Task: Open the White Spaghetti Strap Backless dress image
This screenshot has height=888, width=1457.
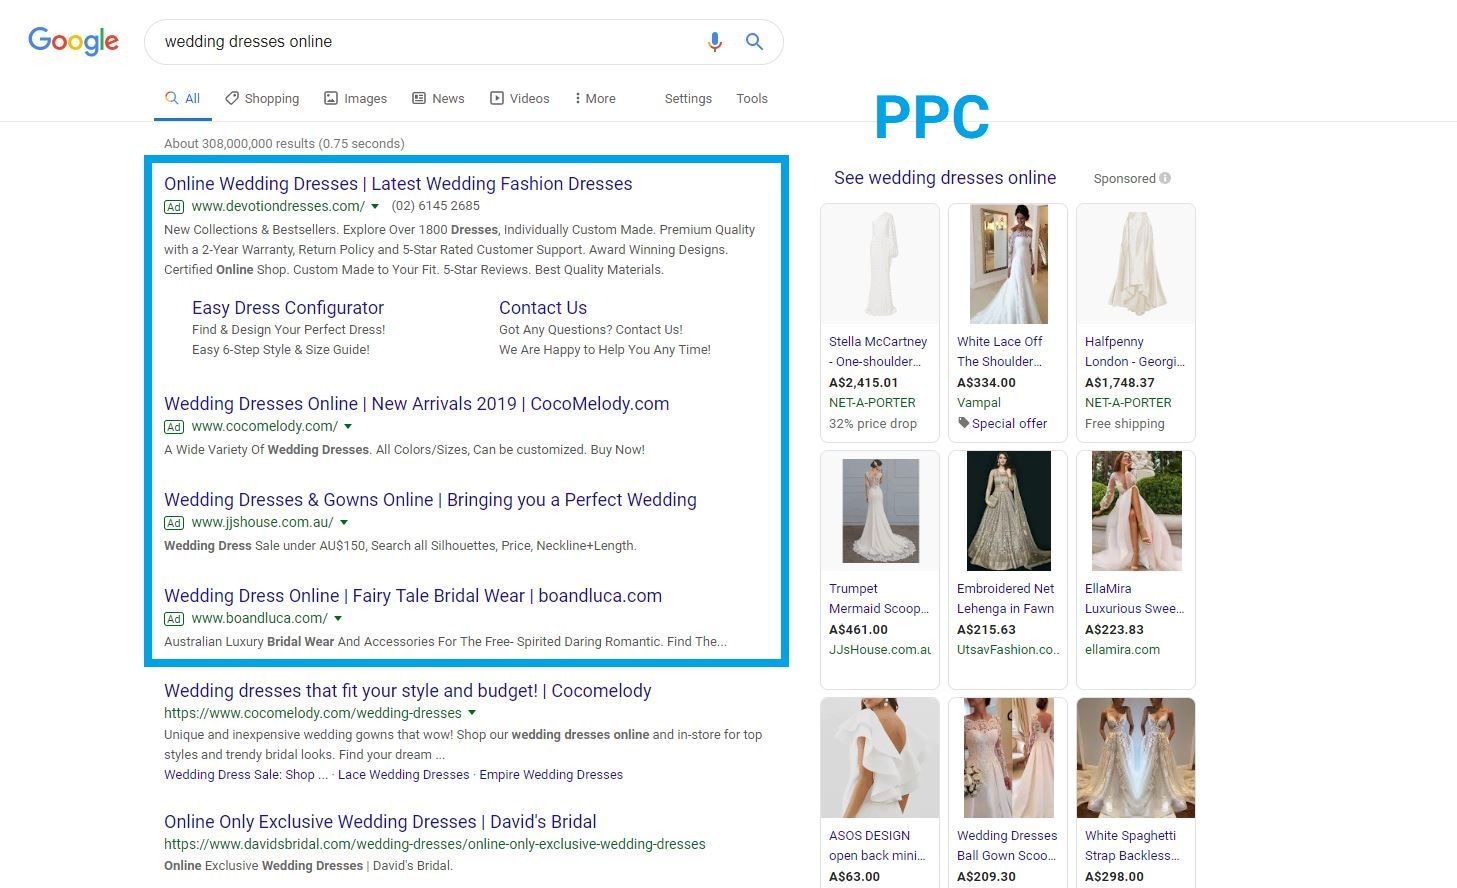Action: click(x=1136, y=758)
